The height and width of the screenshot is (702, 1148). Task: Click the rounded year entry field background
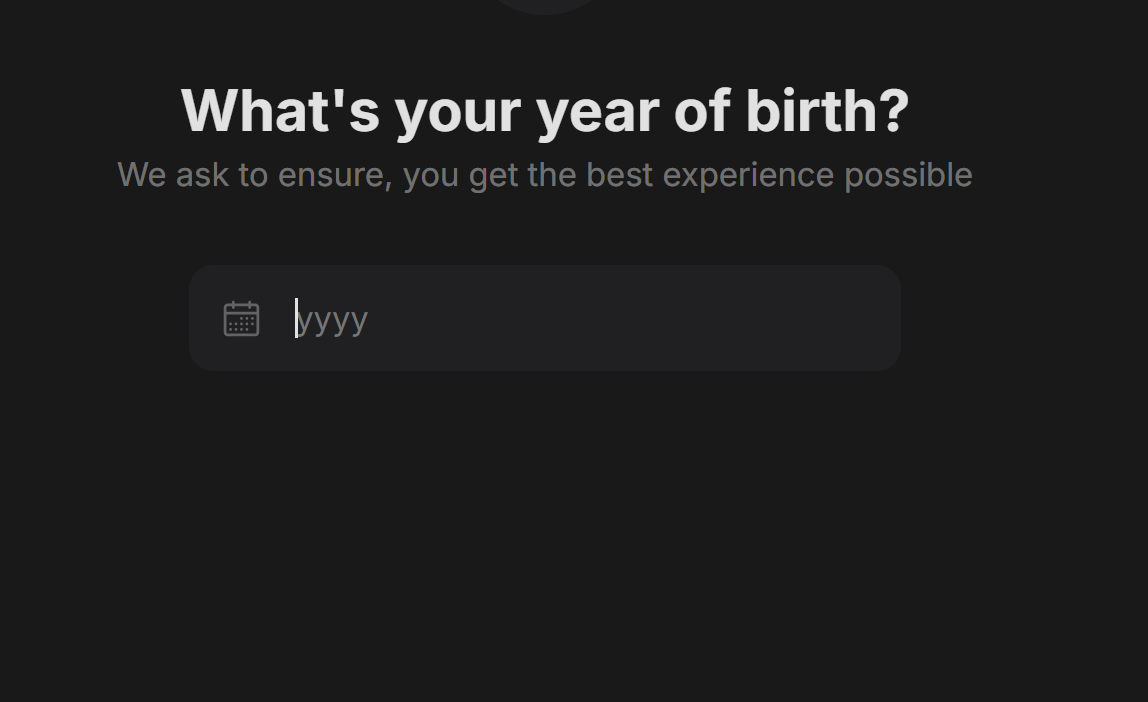click(x=545, y=318)
